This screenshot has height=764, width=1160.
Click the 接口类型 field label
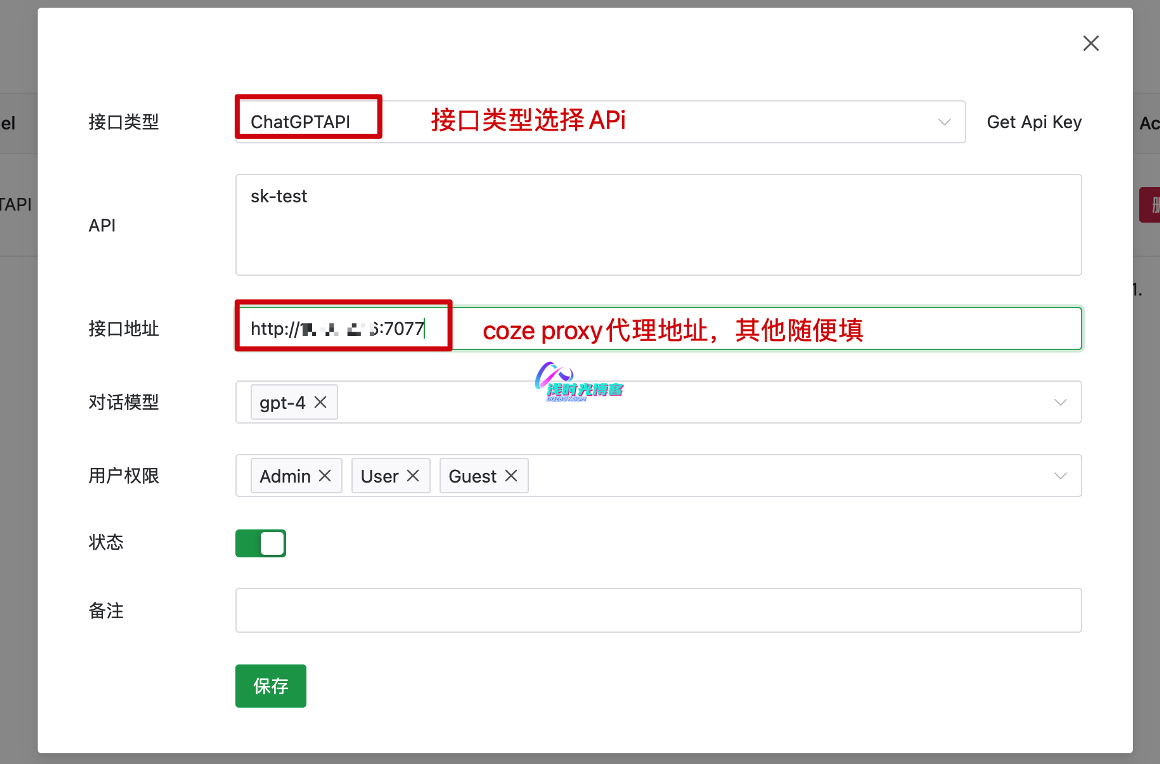click(124, 122)
